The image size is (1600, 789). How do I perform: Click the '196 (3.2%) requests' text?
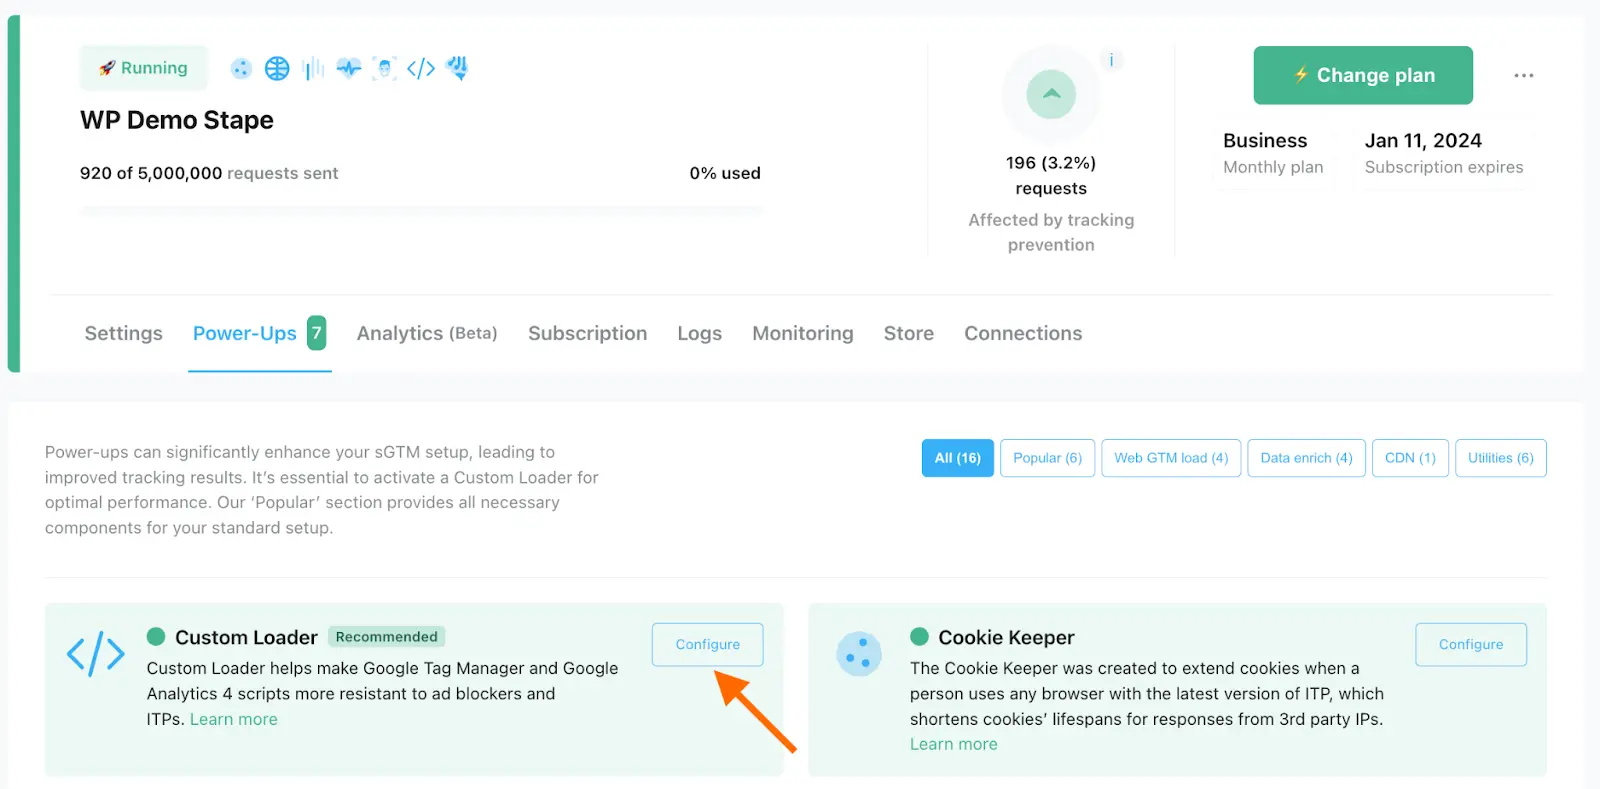[x=1051, y=175]
